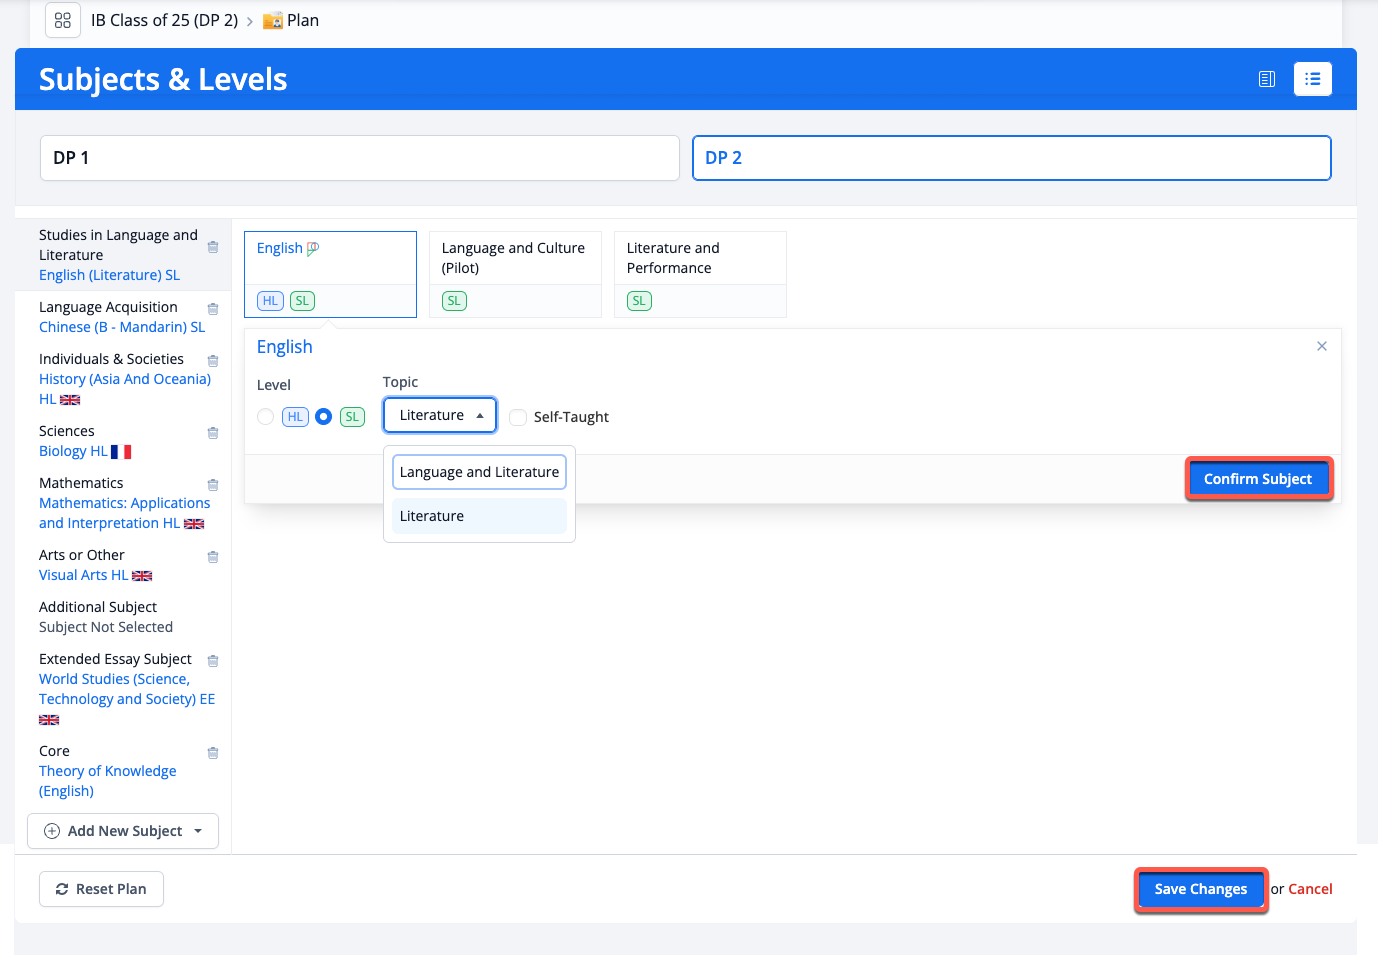Enable the Self-Taught checkbox
This screenshot has height=955, width=1378.
[518, 417]
